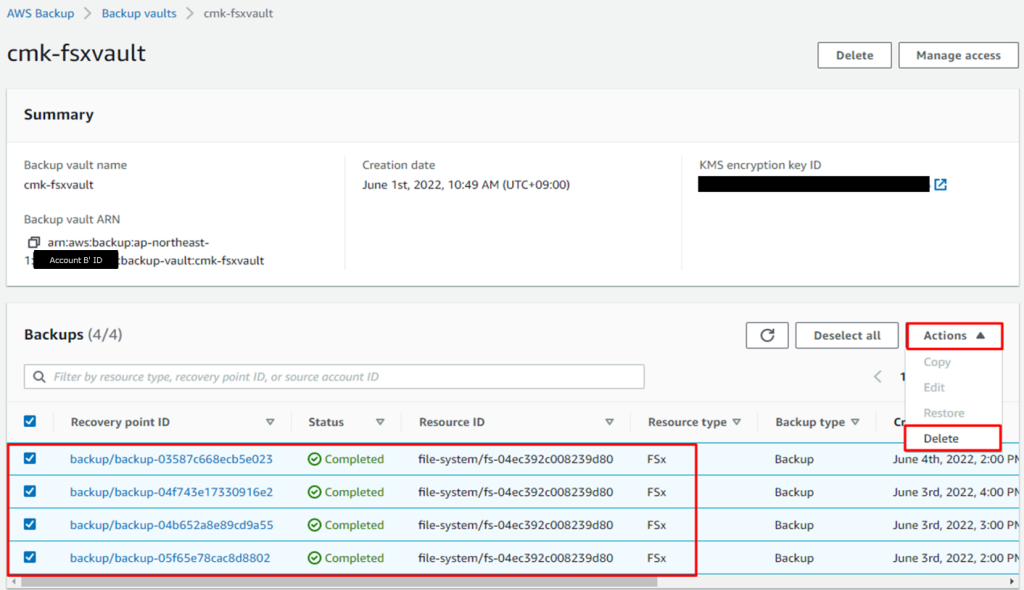1024x590 pixels.
Task: Sort by Resource ID column arrow
Action: click(x=609, y=422)
